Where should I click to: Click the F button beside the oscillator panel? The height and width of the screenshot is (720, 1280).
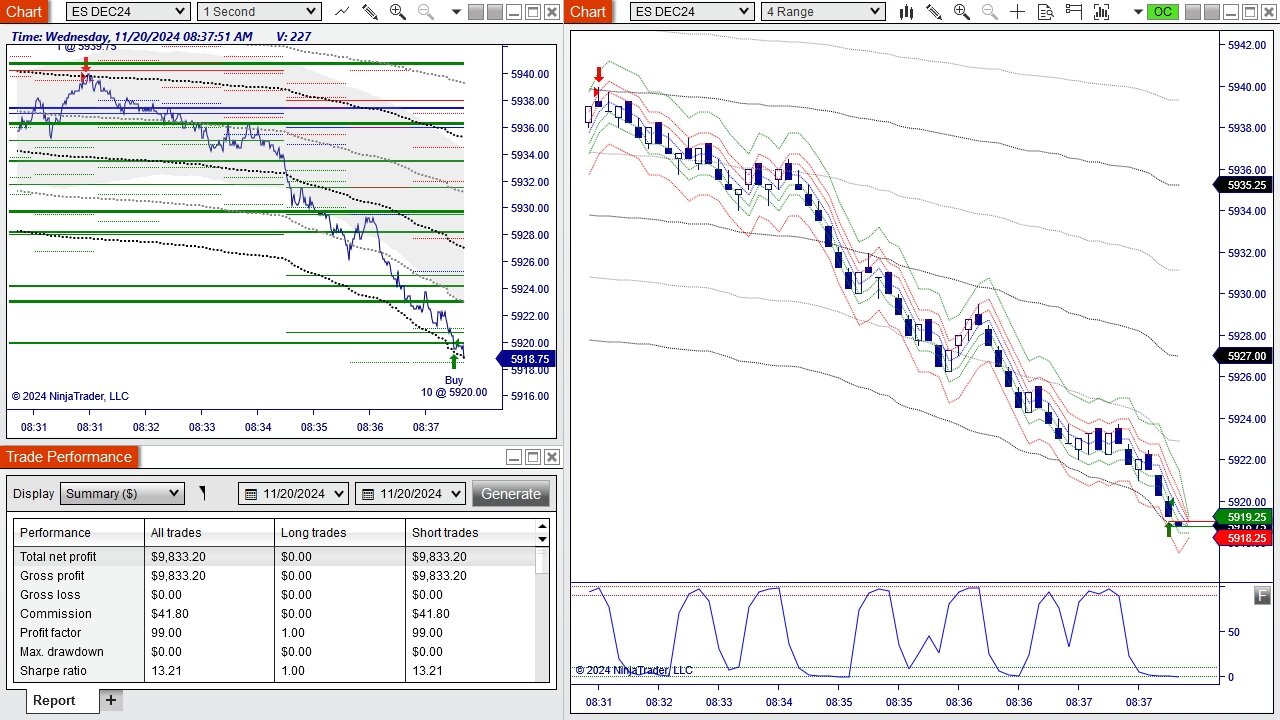pyautogui.click(x=1262, y=596)
